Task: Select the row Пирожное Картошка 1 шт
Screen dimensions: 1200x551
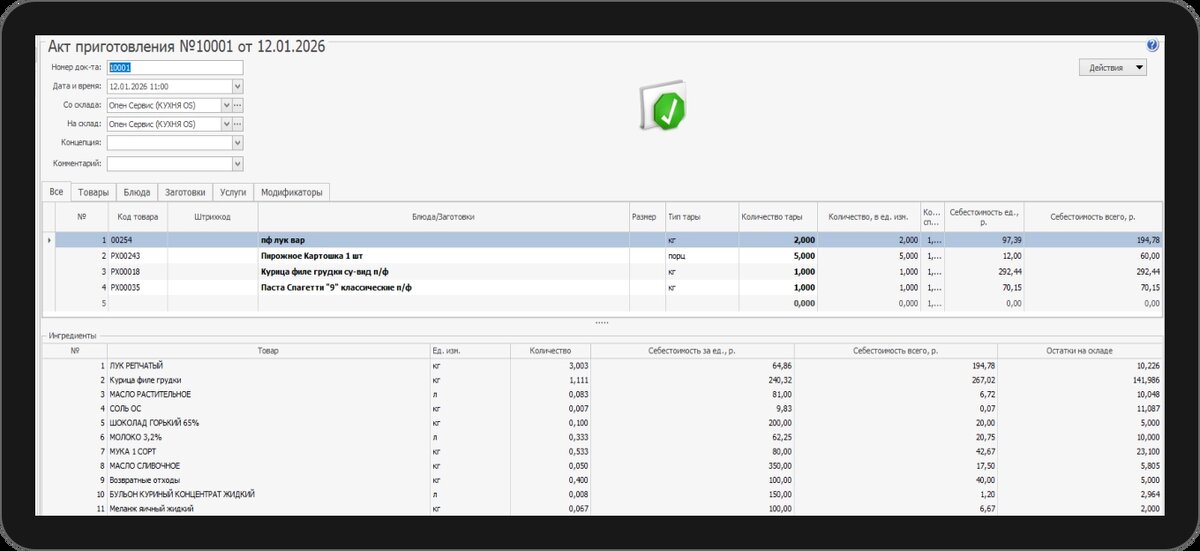Action: pyautogui.click(x=603, y=256)
